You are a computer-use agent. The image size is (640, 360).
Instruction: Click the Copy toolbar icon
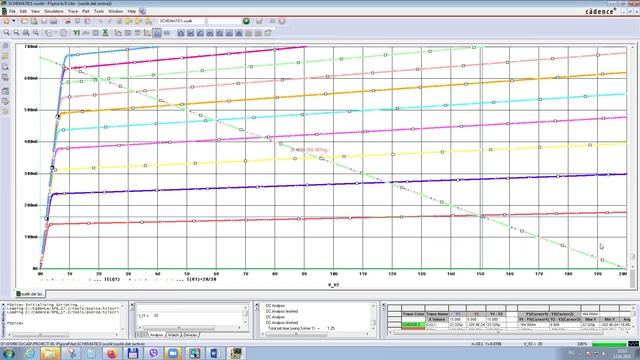(x=78, y=21)
